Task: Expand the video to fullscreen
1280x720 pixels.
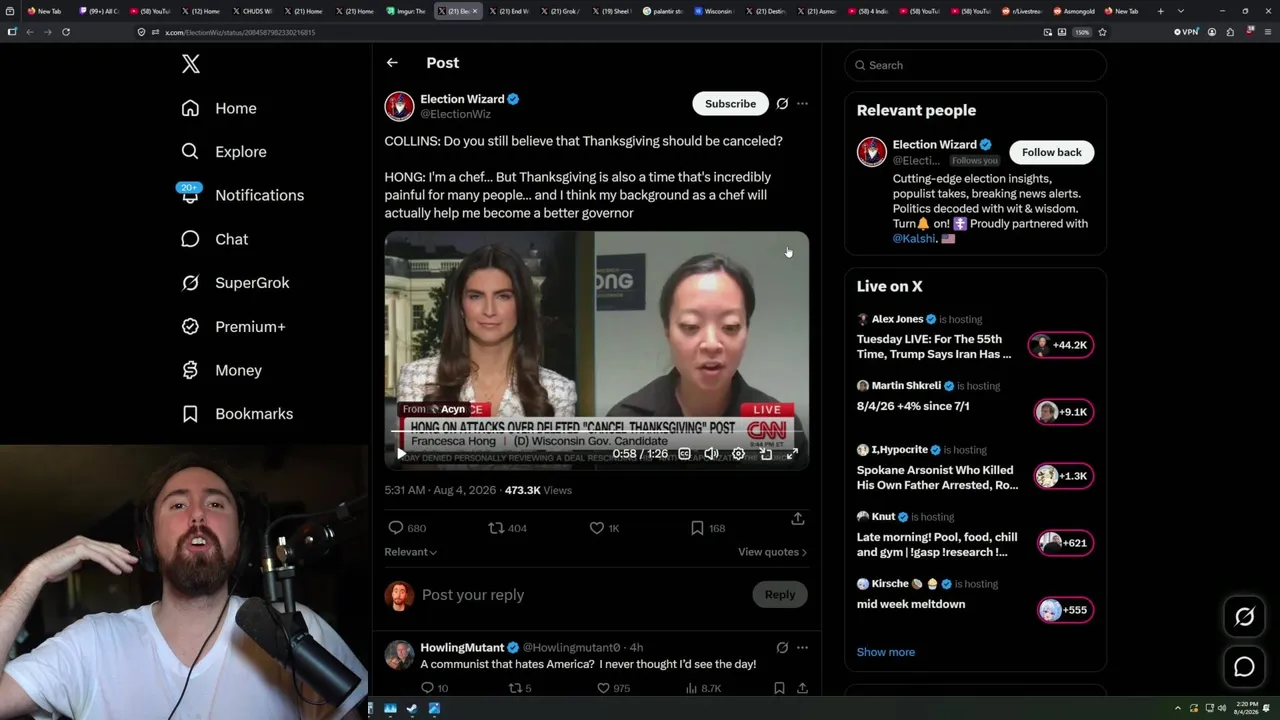Action: 792,454
